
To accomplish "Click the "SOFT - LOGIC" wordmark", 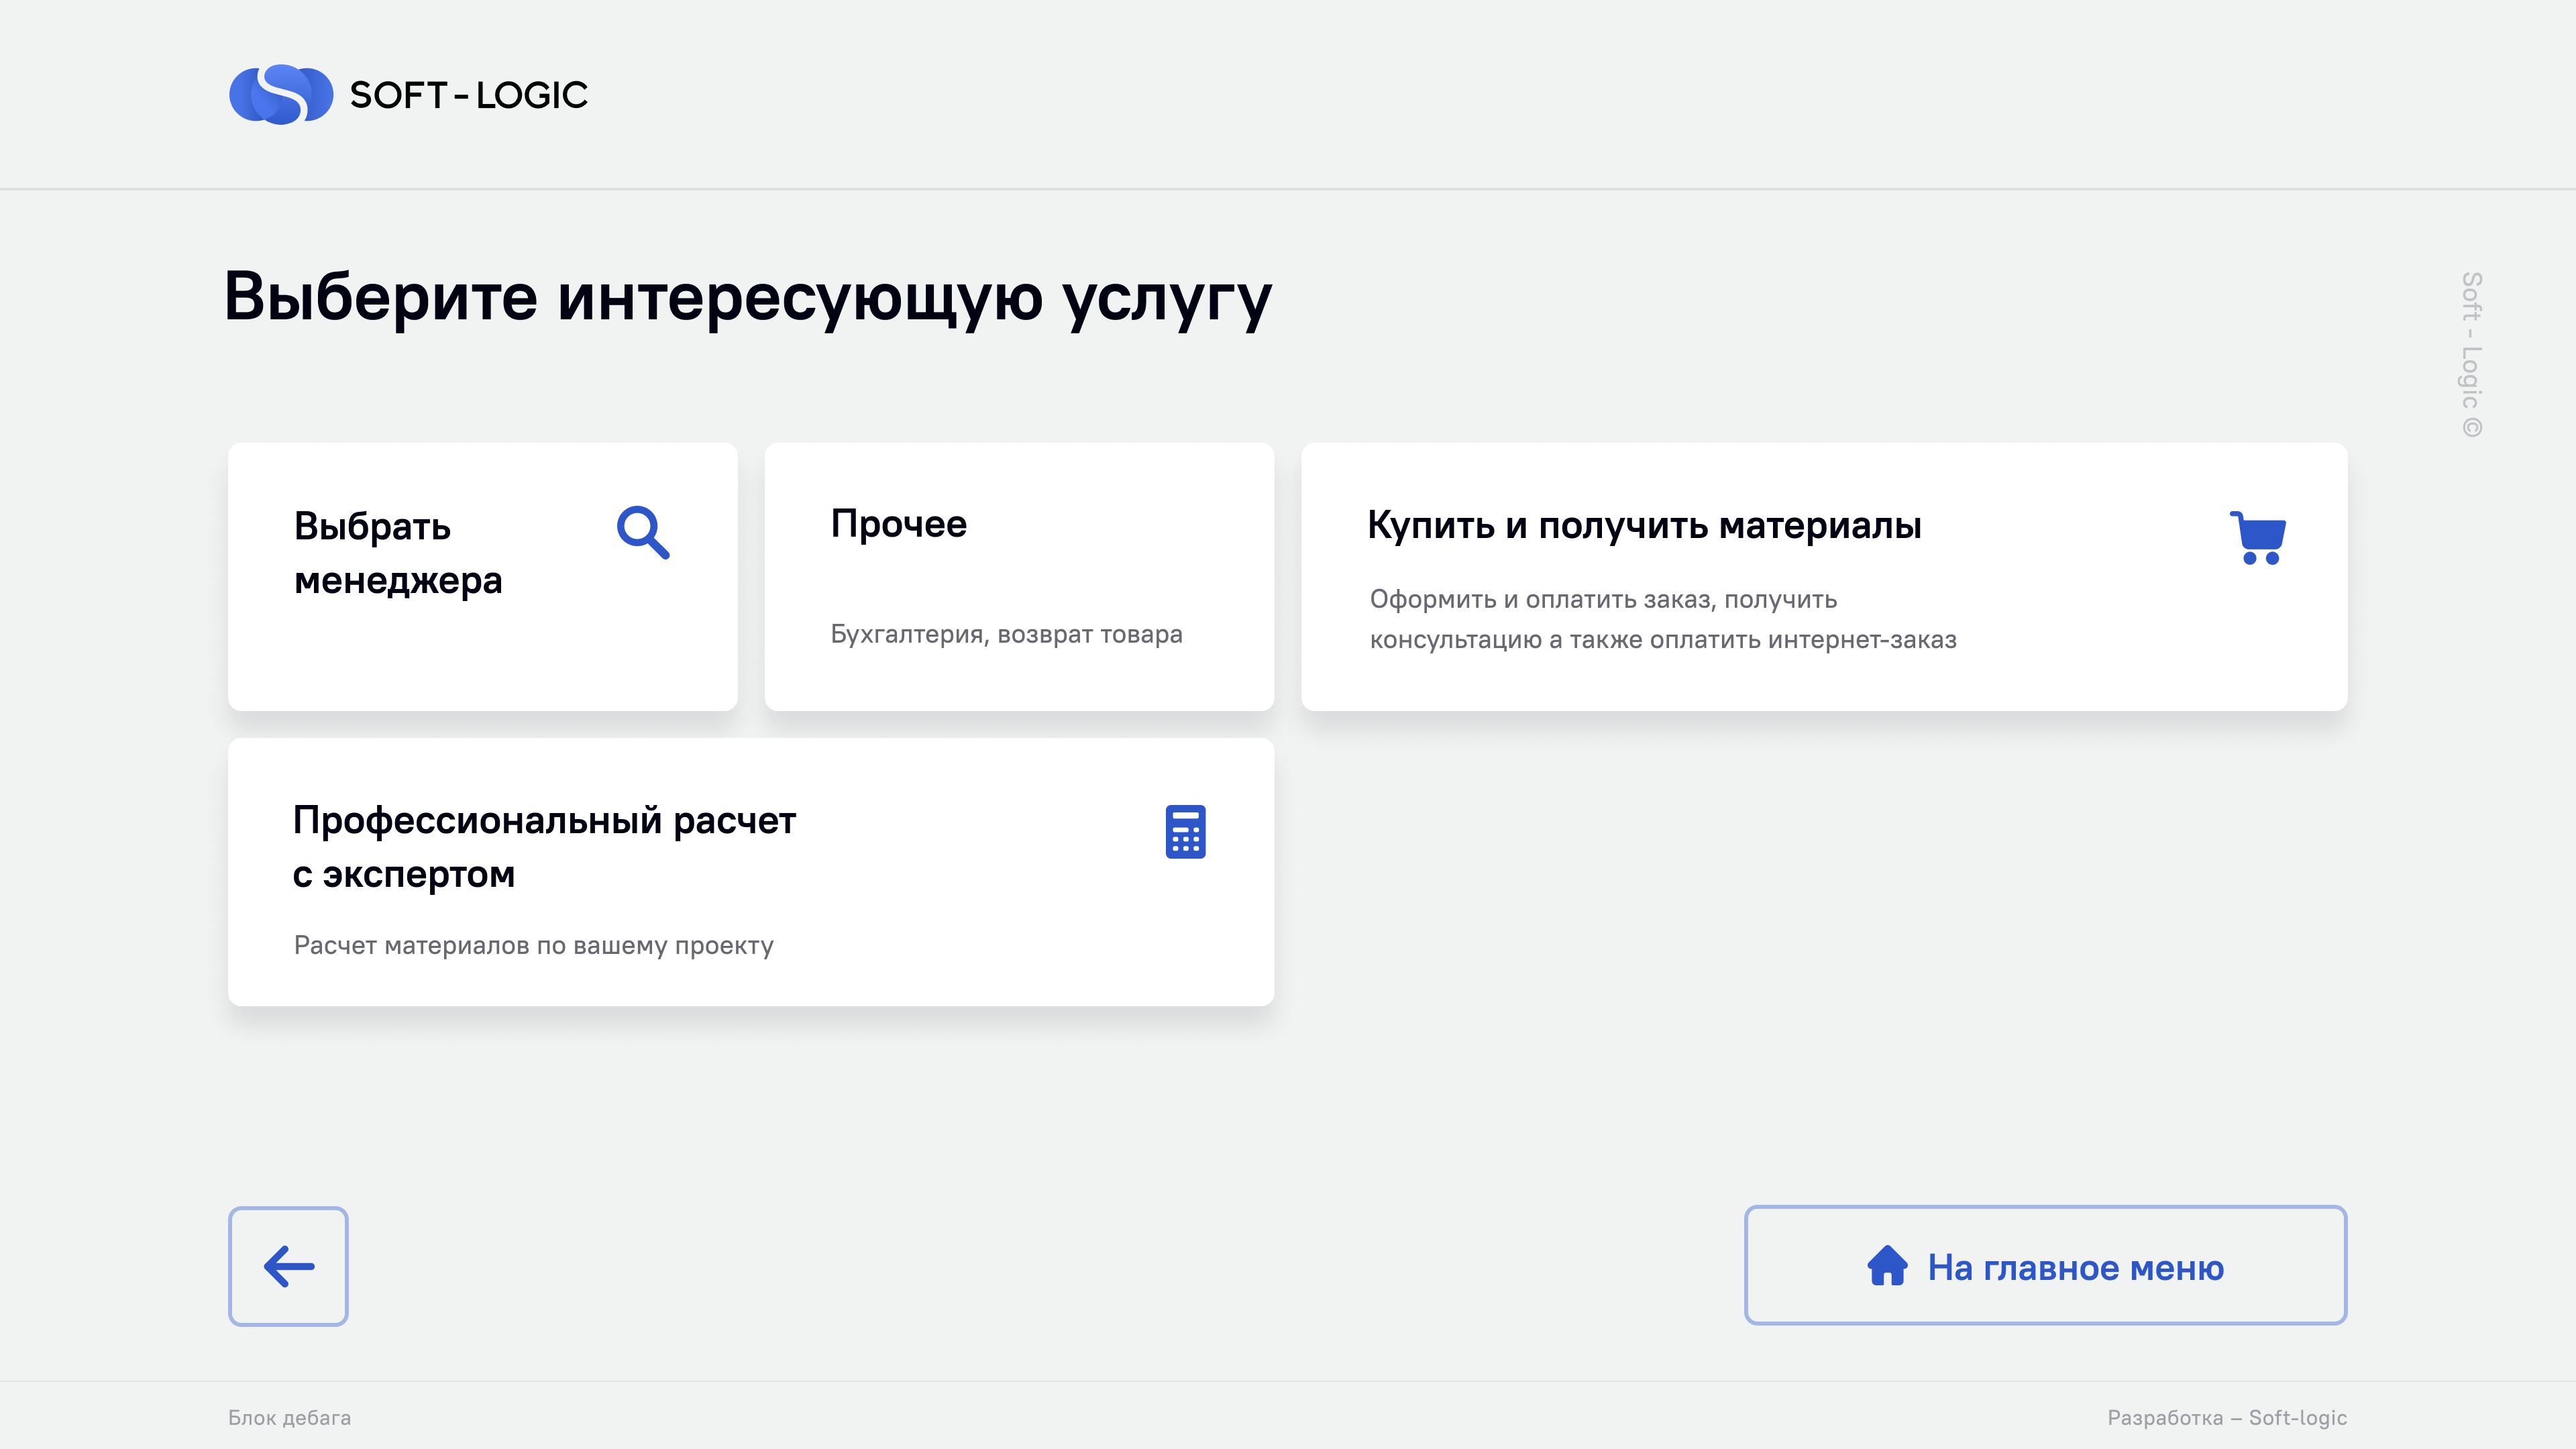I will (468, 95).
